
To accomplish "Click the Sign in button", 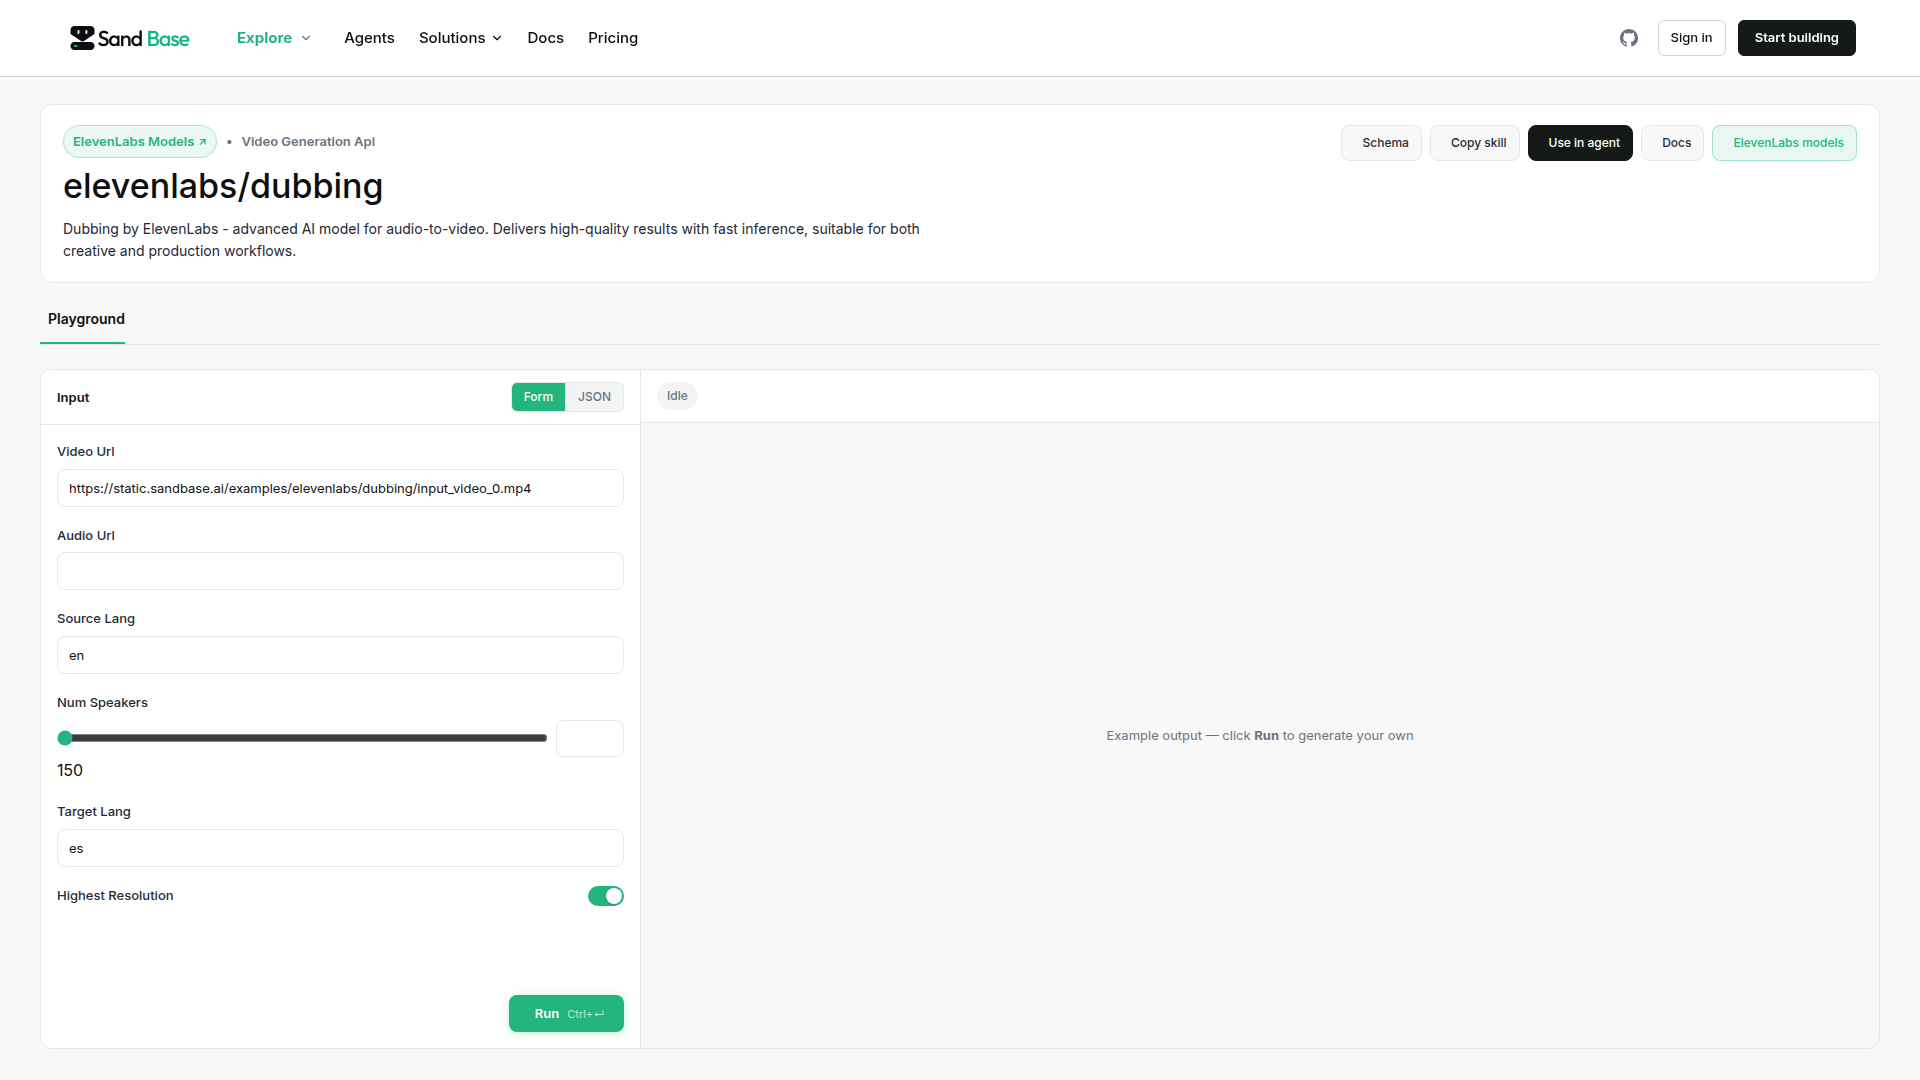I will 1691,38.
